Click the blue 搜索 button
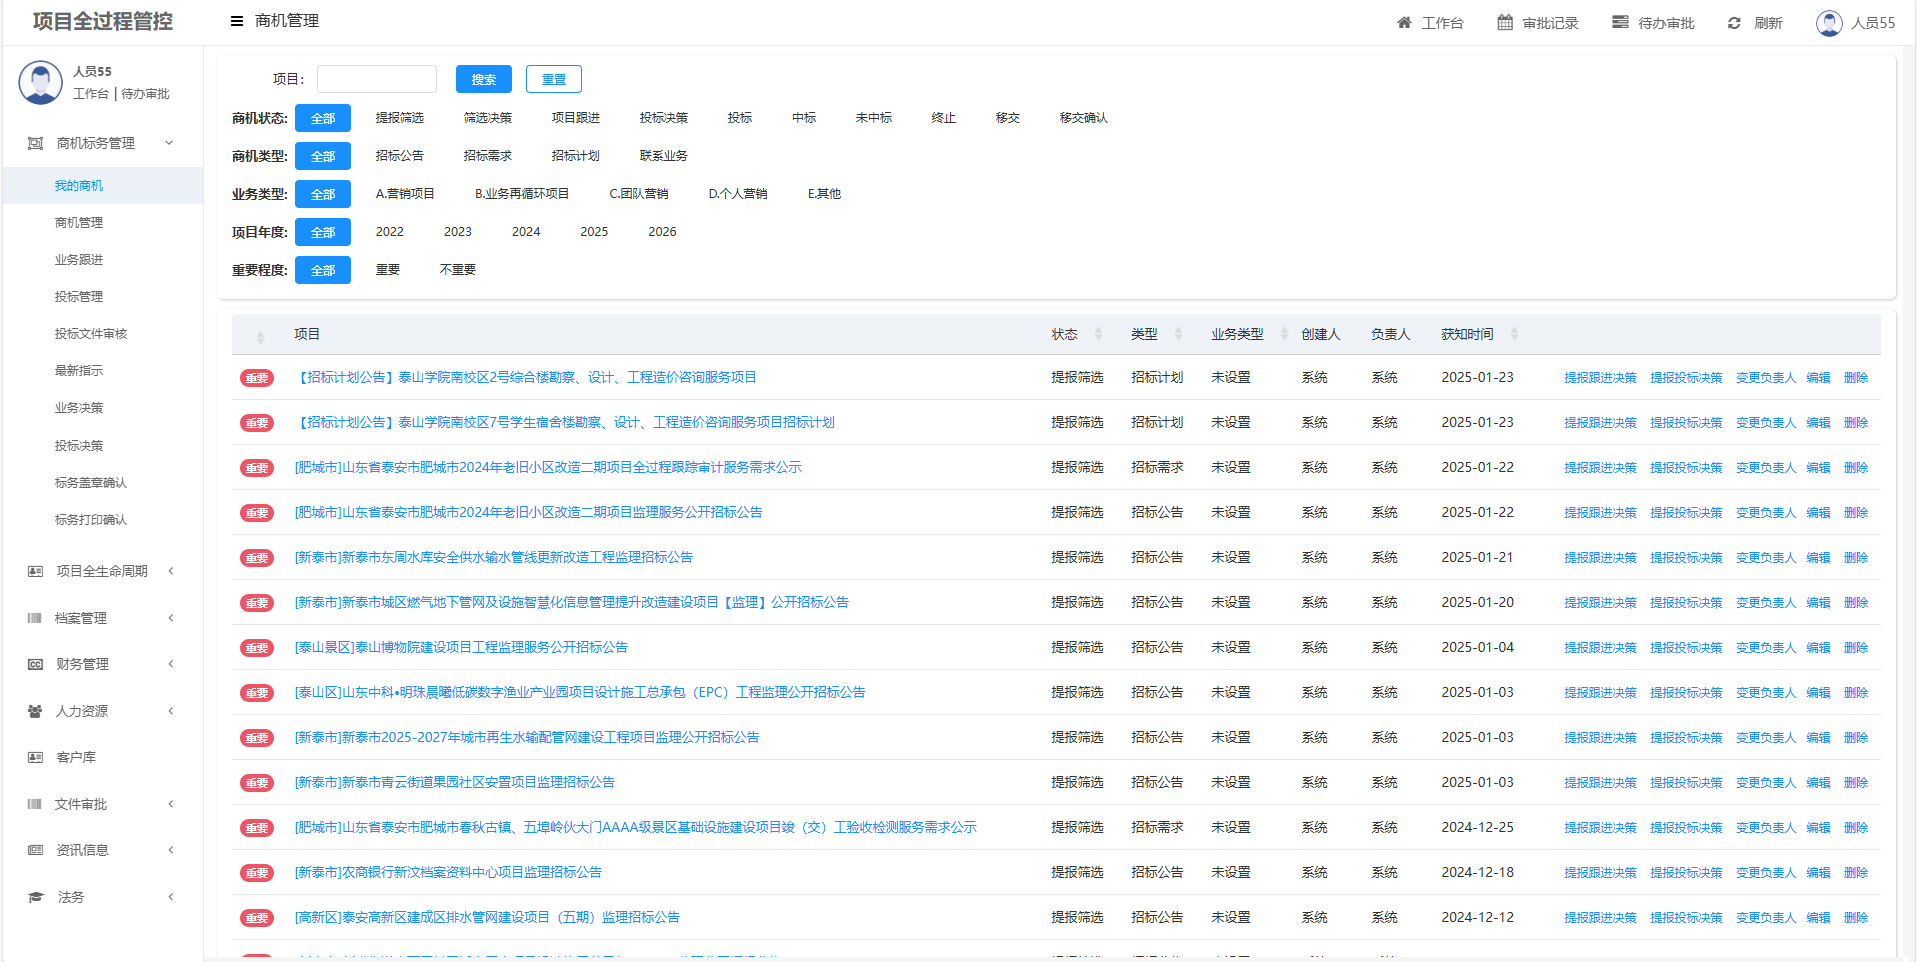The width and height of the screenshot is (1917, 962). 483,79
